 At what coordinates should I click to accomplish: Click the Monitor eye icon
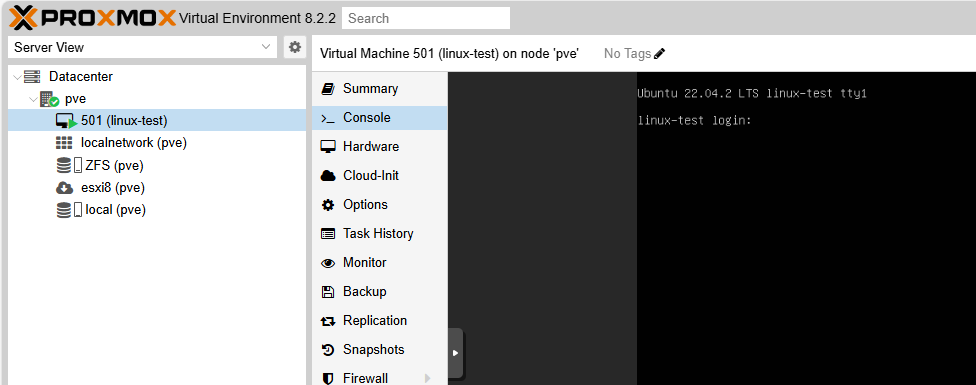pyautogui.click(x=327, y=263)
